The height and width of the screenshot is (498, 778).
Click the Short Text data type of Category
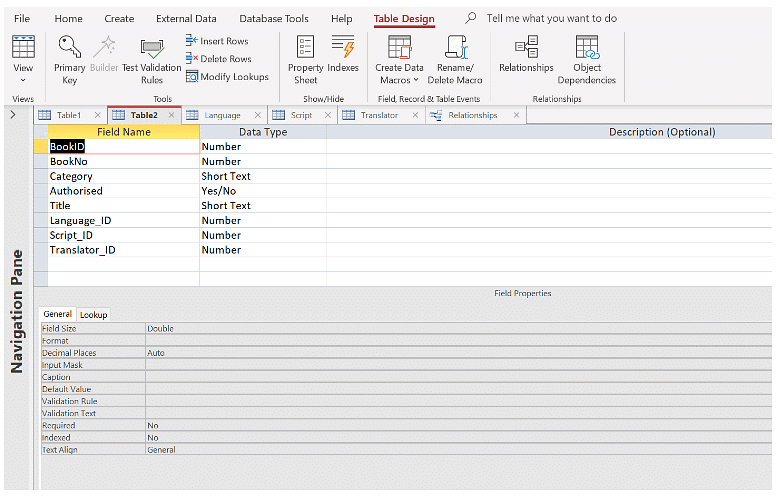263,176
